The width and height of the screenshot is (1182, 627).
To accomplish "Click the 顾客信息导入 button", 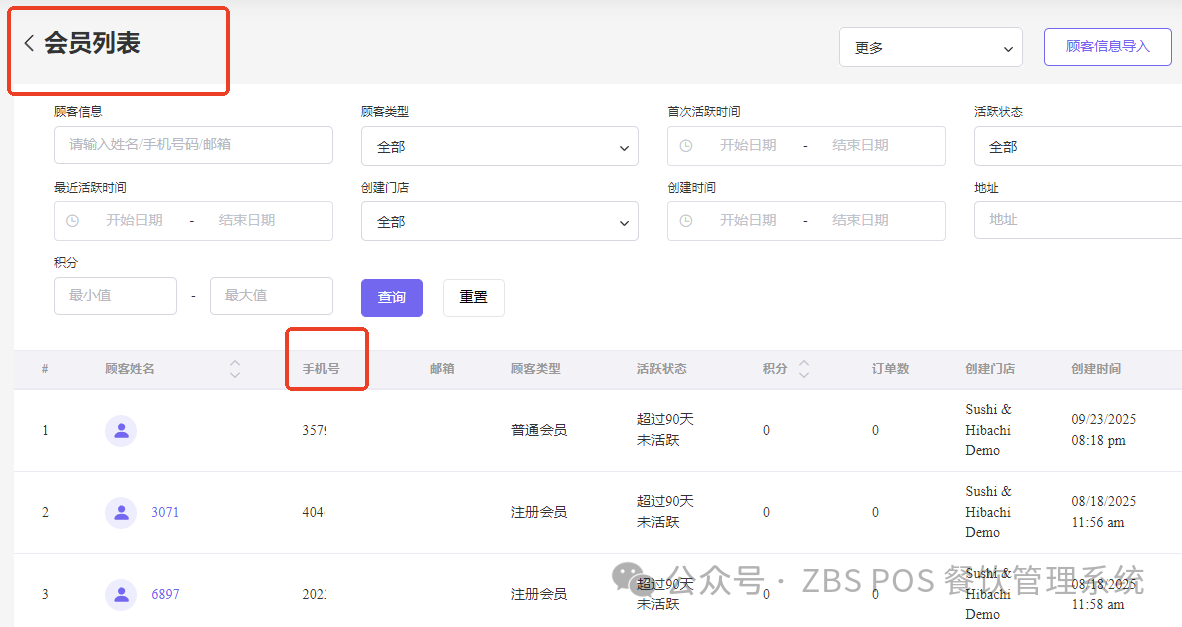I will (x=1107, y=47).
